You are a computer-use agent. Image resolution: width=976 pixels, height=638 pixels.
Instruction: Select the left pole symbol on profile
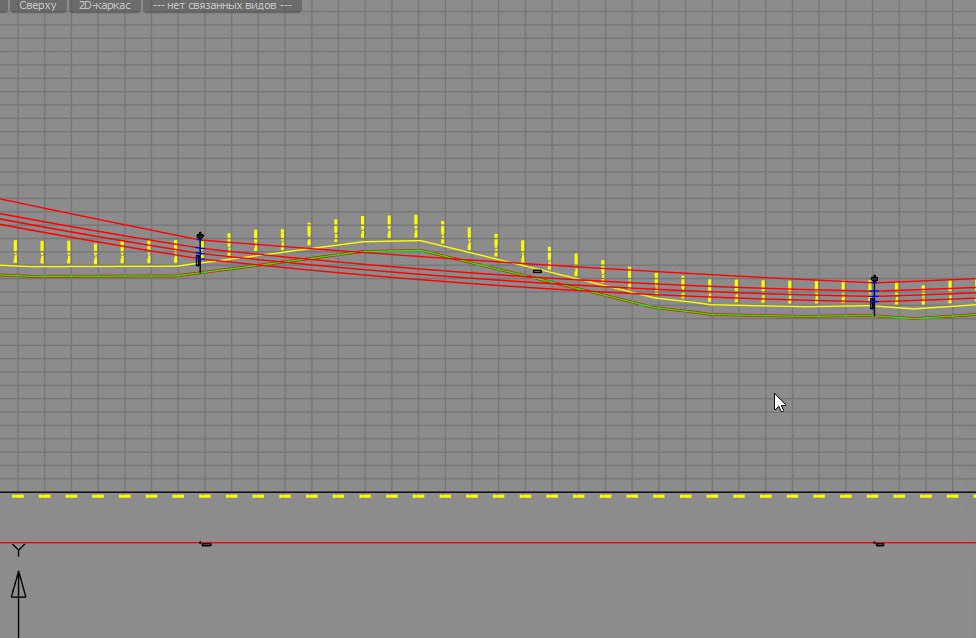point(200,238)
